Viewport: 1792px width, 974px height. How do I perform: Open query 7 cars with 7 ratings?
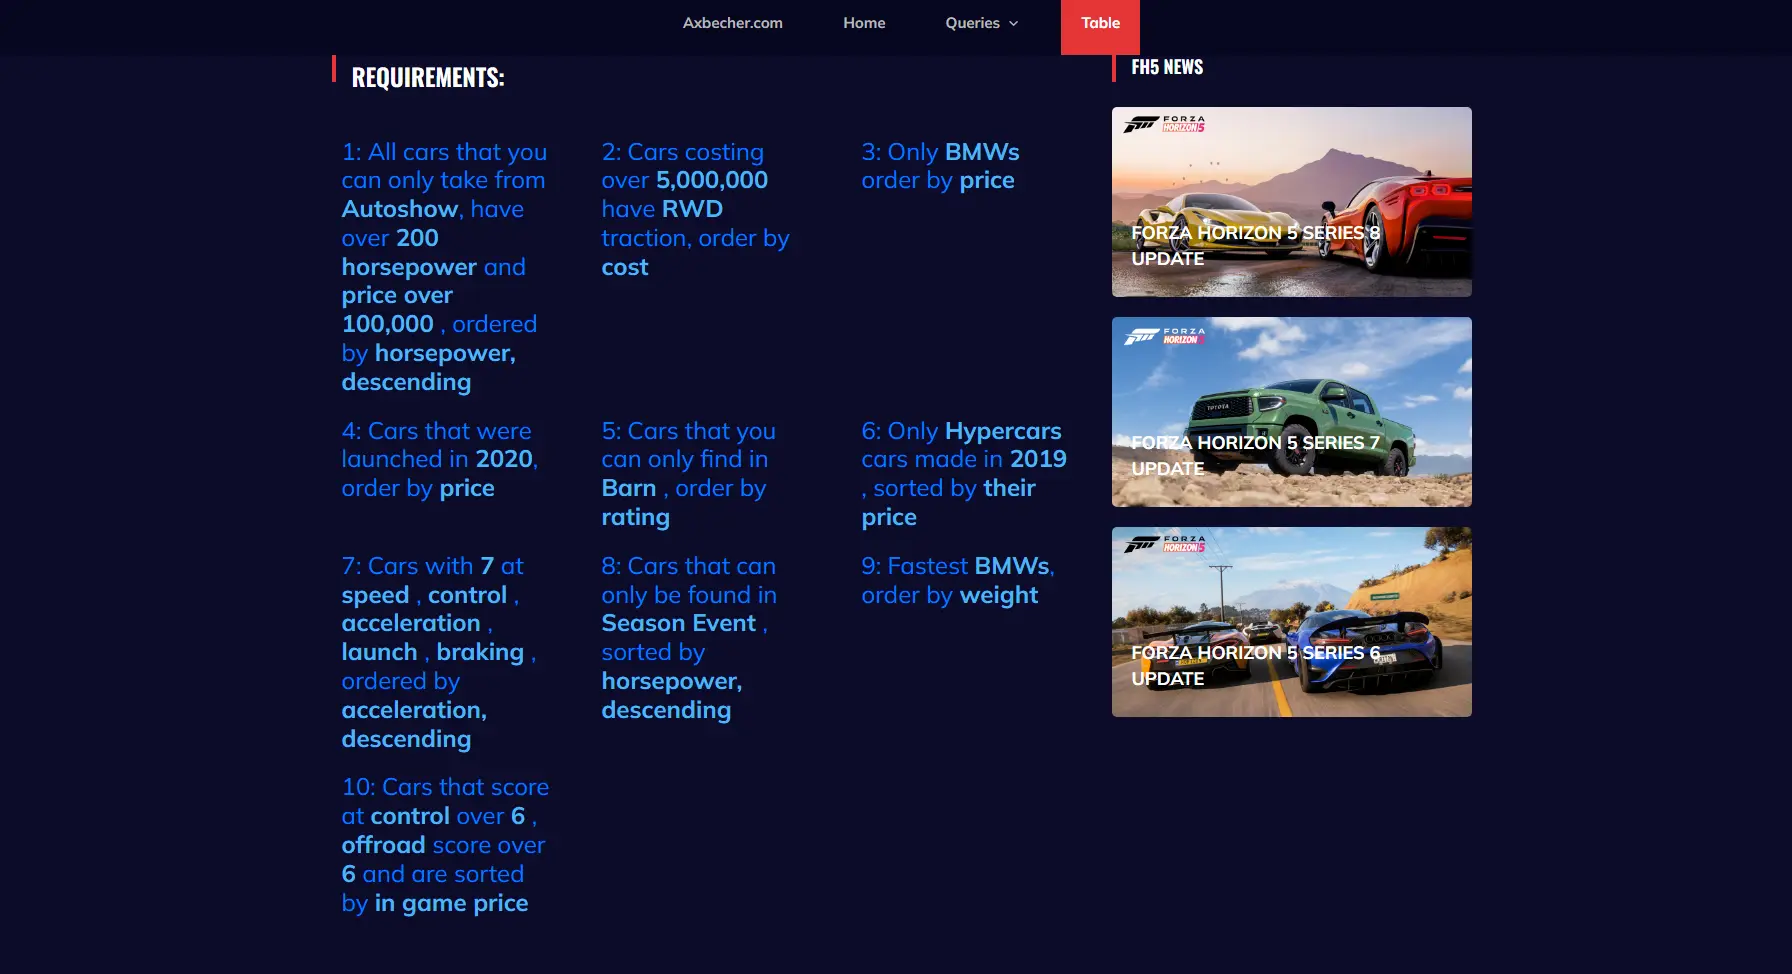coord(439,651)
